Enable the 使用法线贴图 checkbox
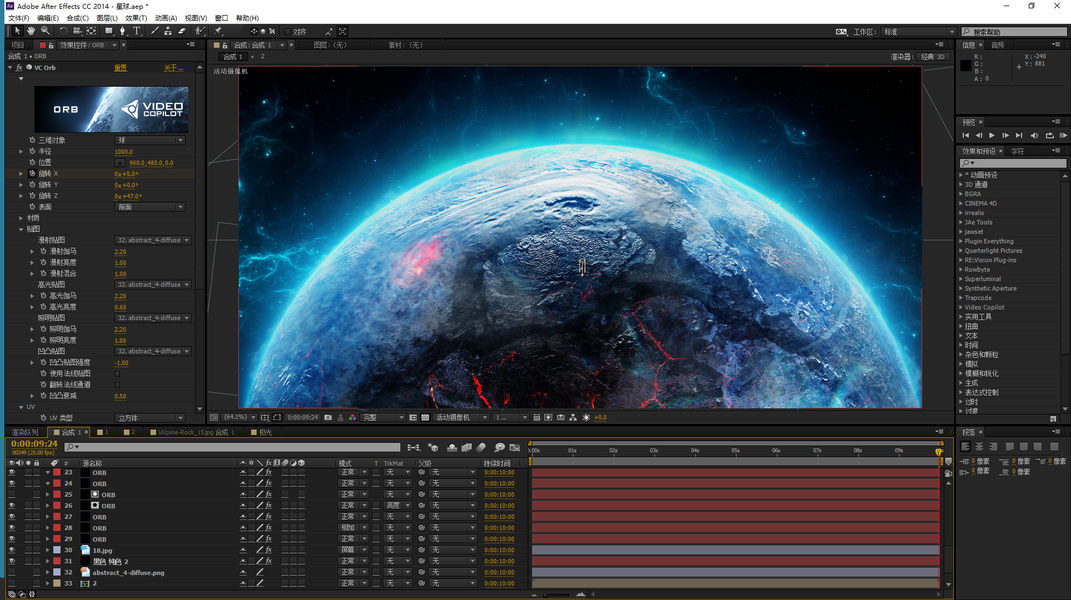 tap(117, 374)
